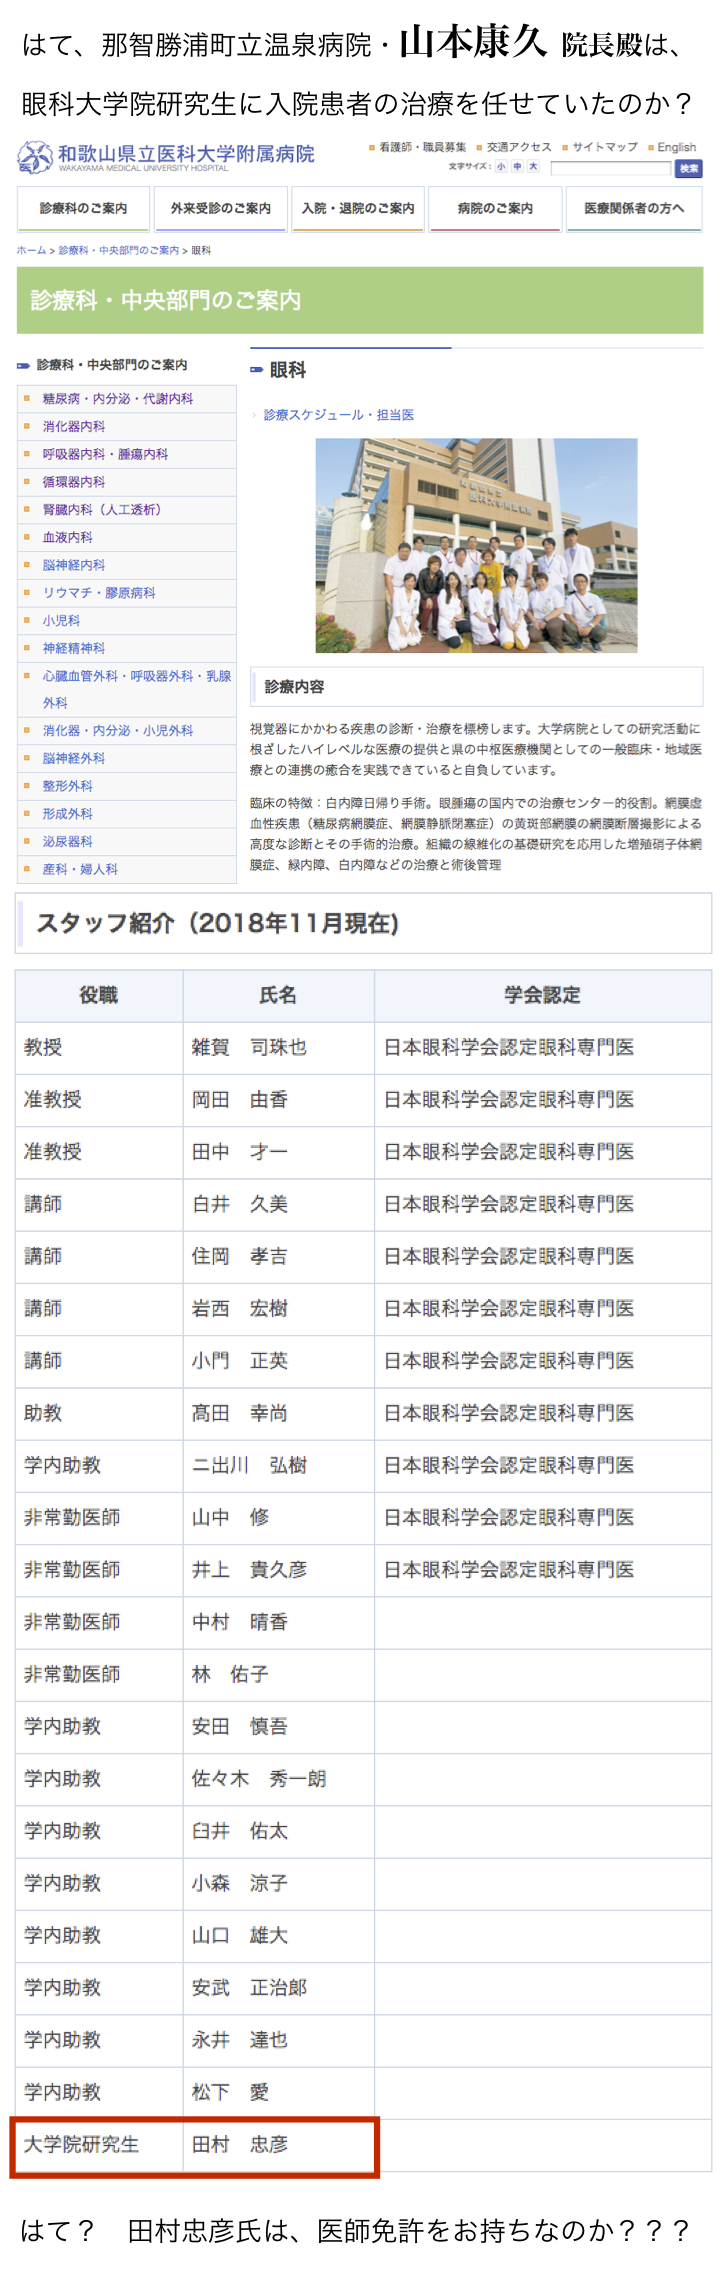This screenshot has width=721, height=2284.
Task: Click the 氏名 column header
Action: click(x=278, y=995)
